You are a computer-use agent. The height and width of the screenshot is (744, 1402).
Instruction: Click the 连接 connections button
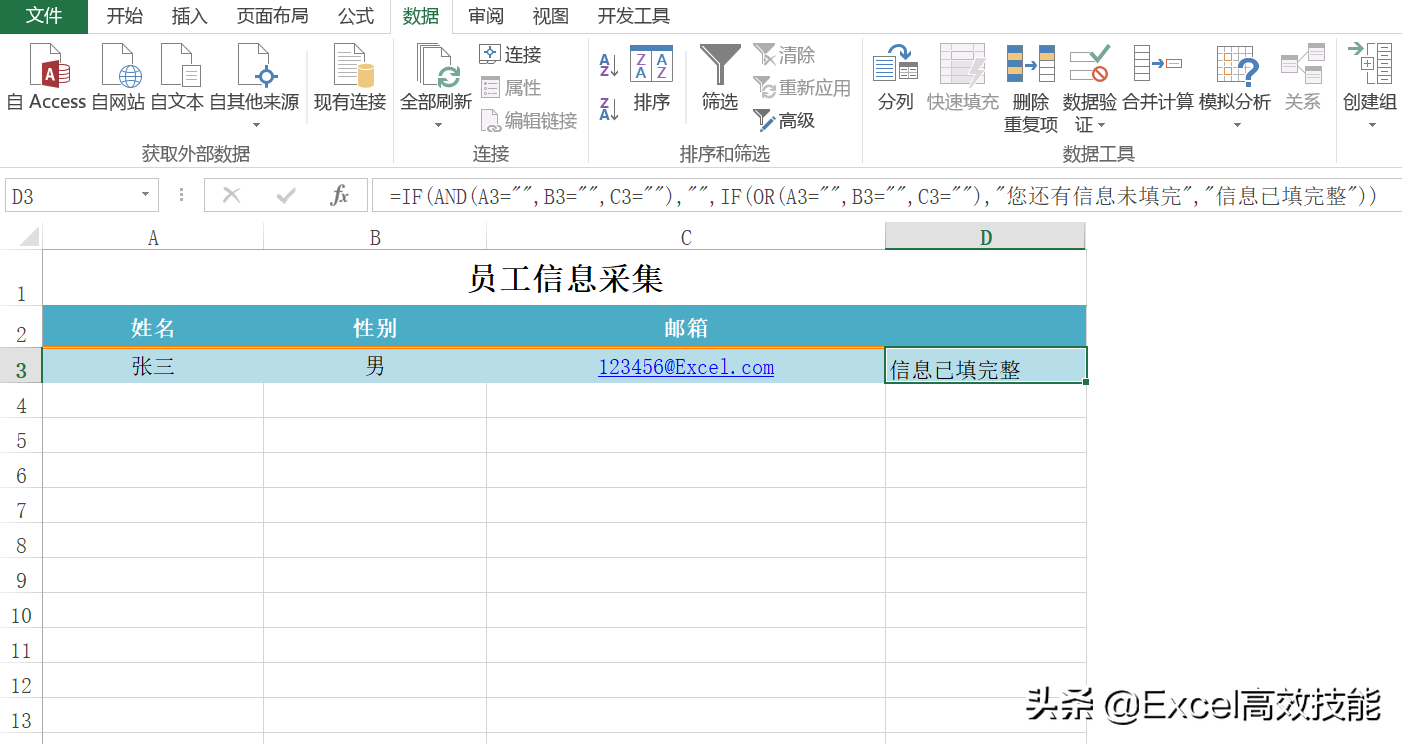(x=511, y=55)
